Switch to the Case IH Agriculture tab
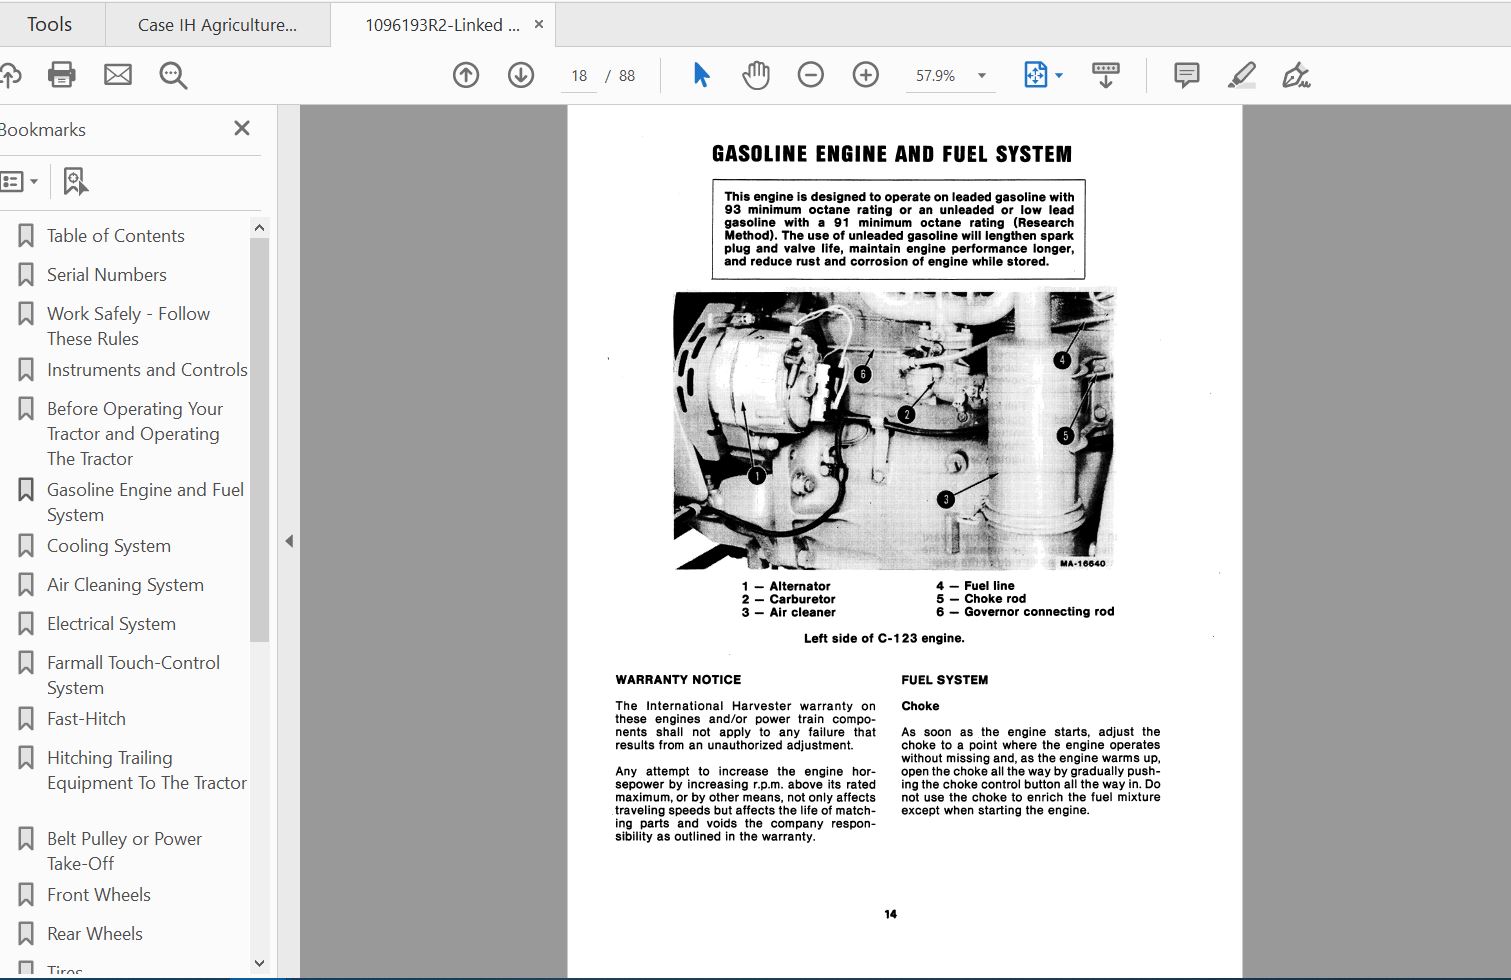Screen dimensions: 1511x980 pos(217,25)
